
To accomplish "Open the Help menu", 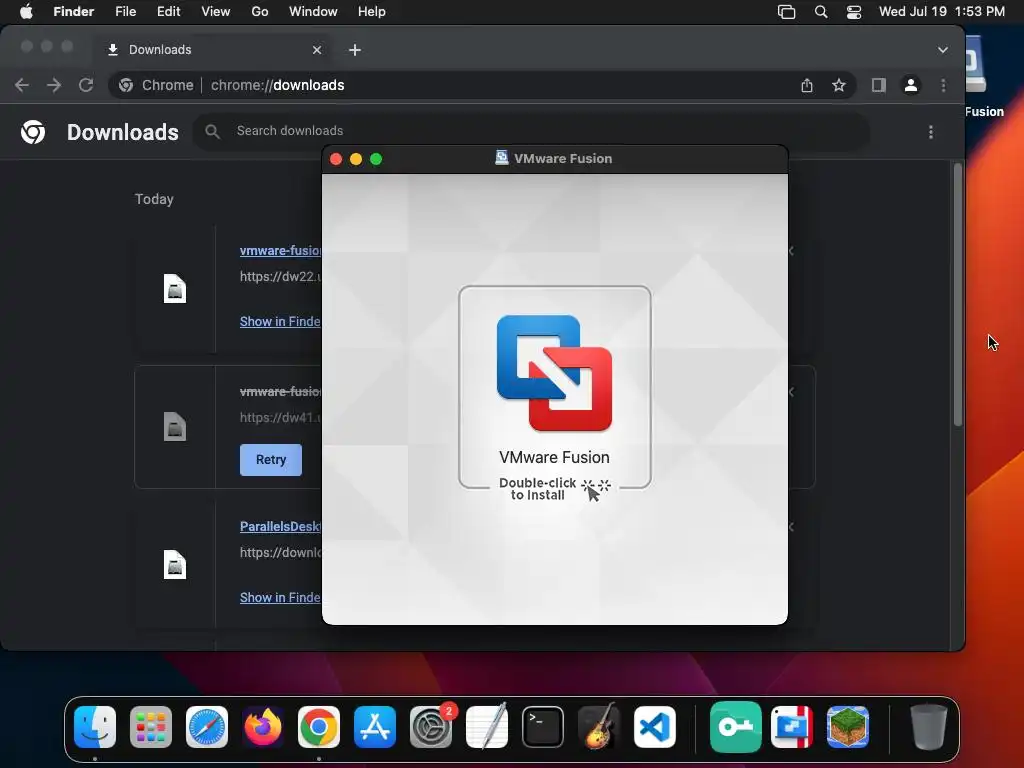I will (x=372, y=12).
